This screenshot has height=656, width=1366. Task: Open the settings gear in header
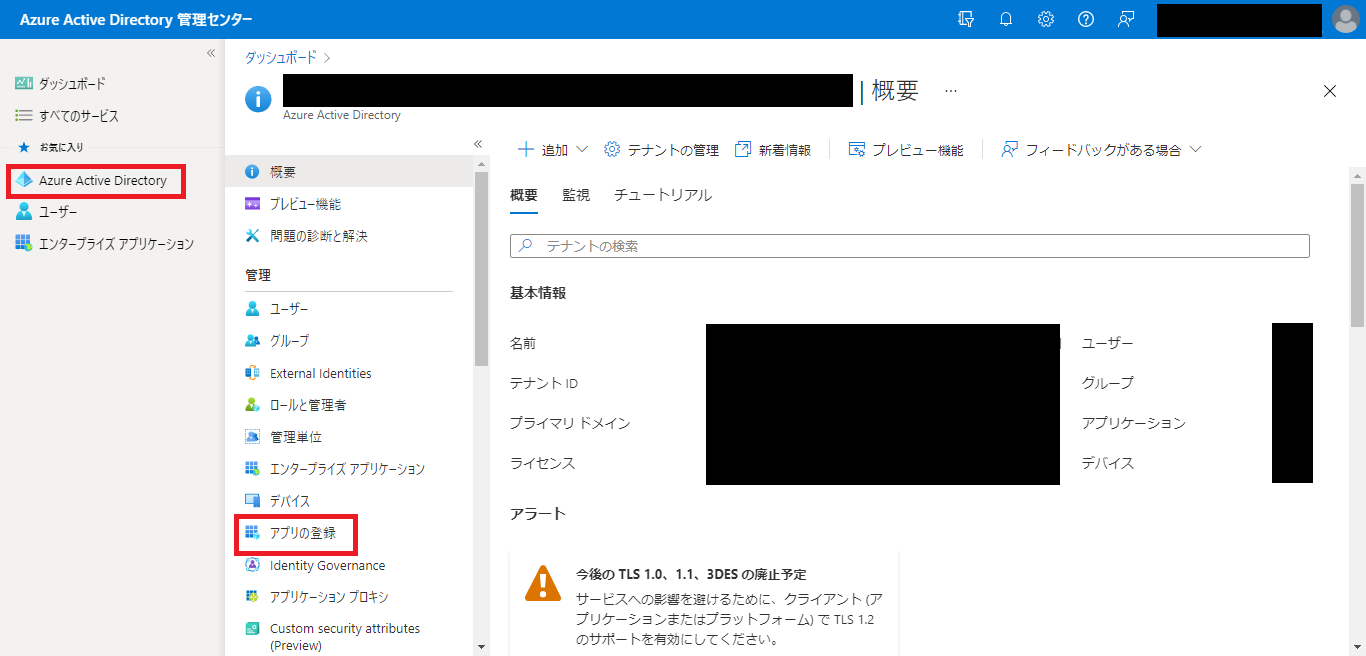tap(1046, 19)
